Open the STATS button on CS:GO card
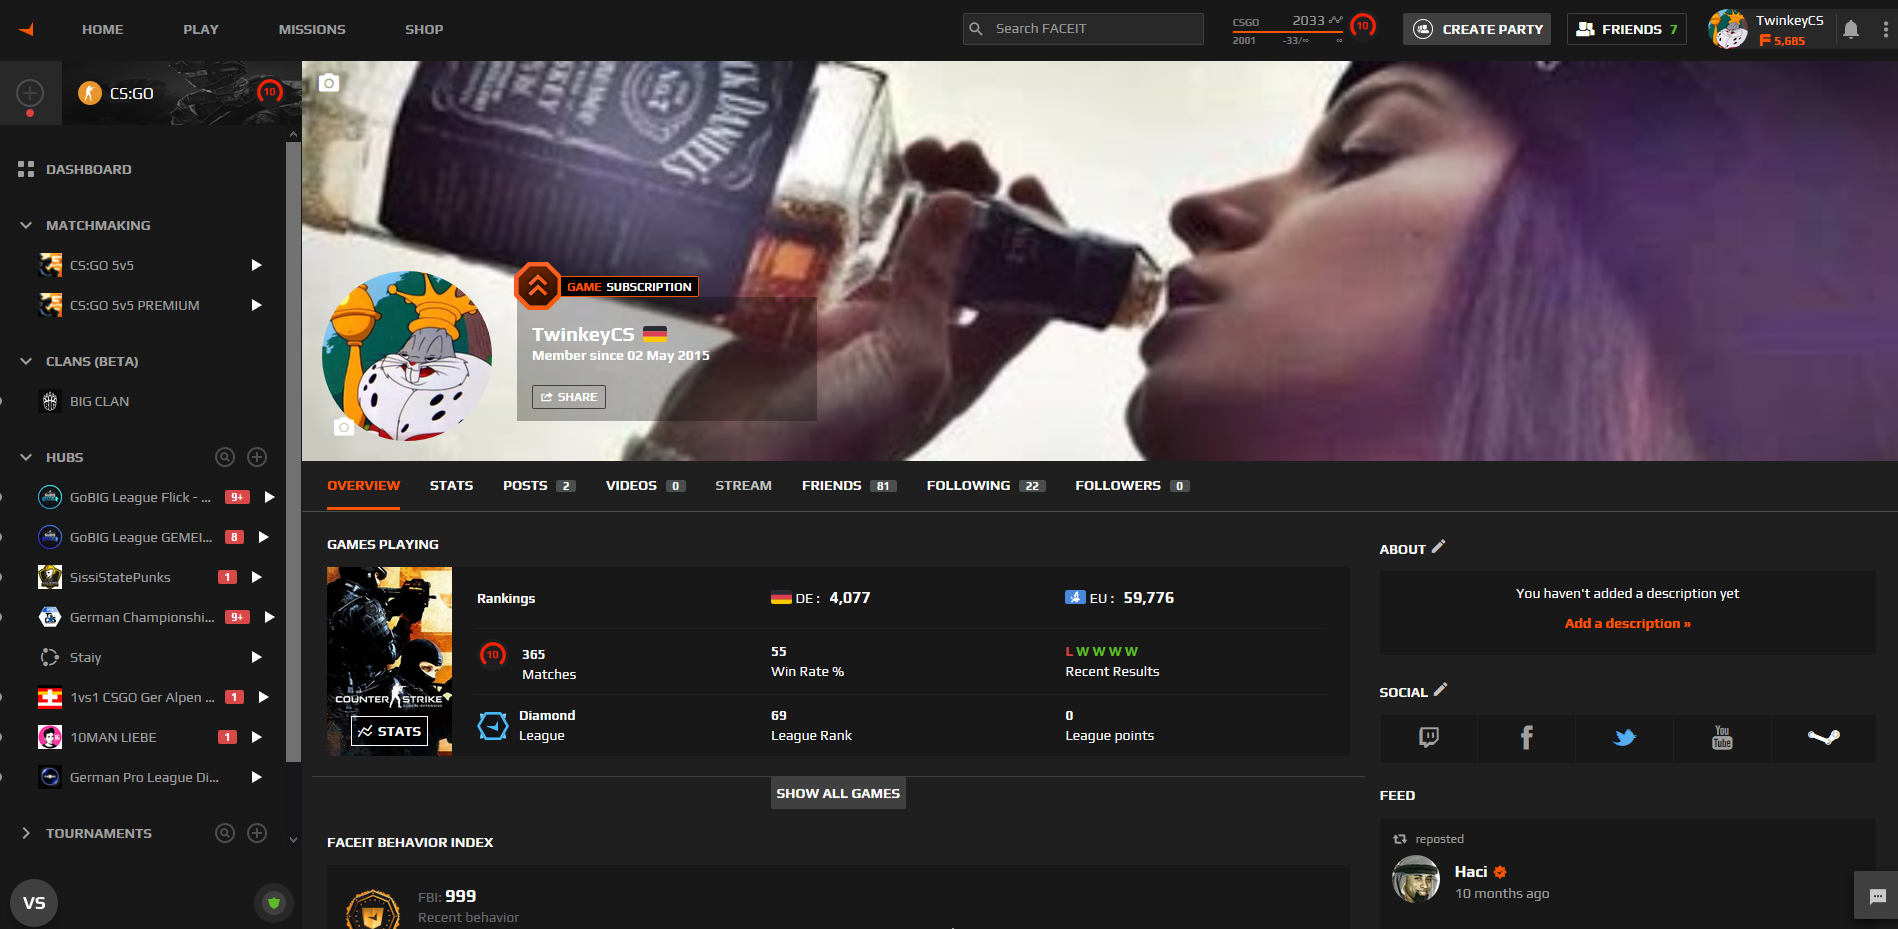This screenshot has height=929, width=1898. [x=390, y=731]
